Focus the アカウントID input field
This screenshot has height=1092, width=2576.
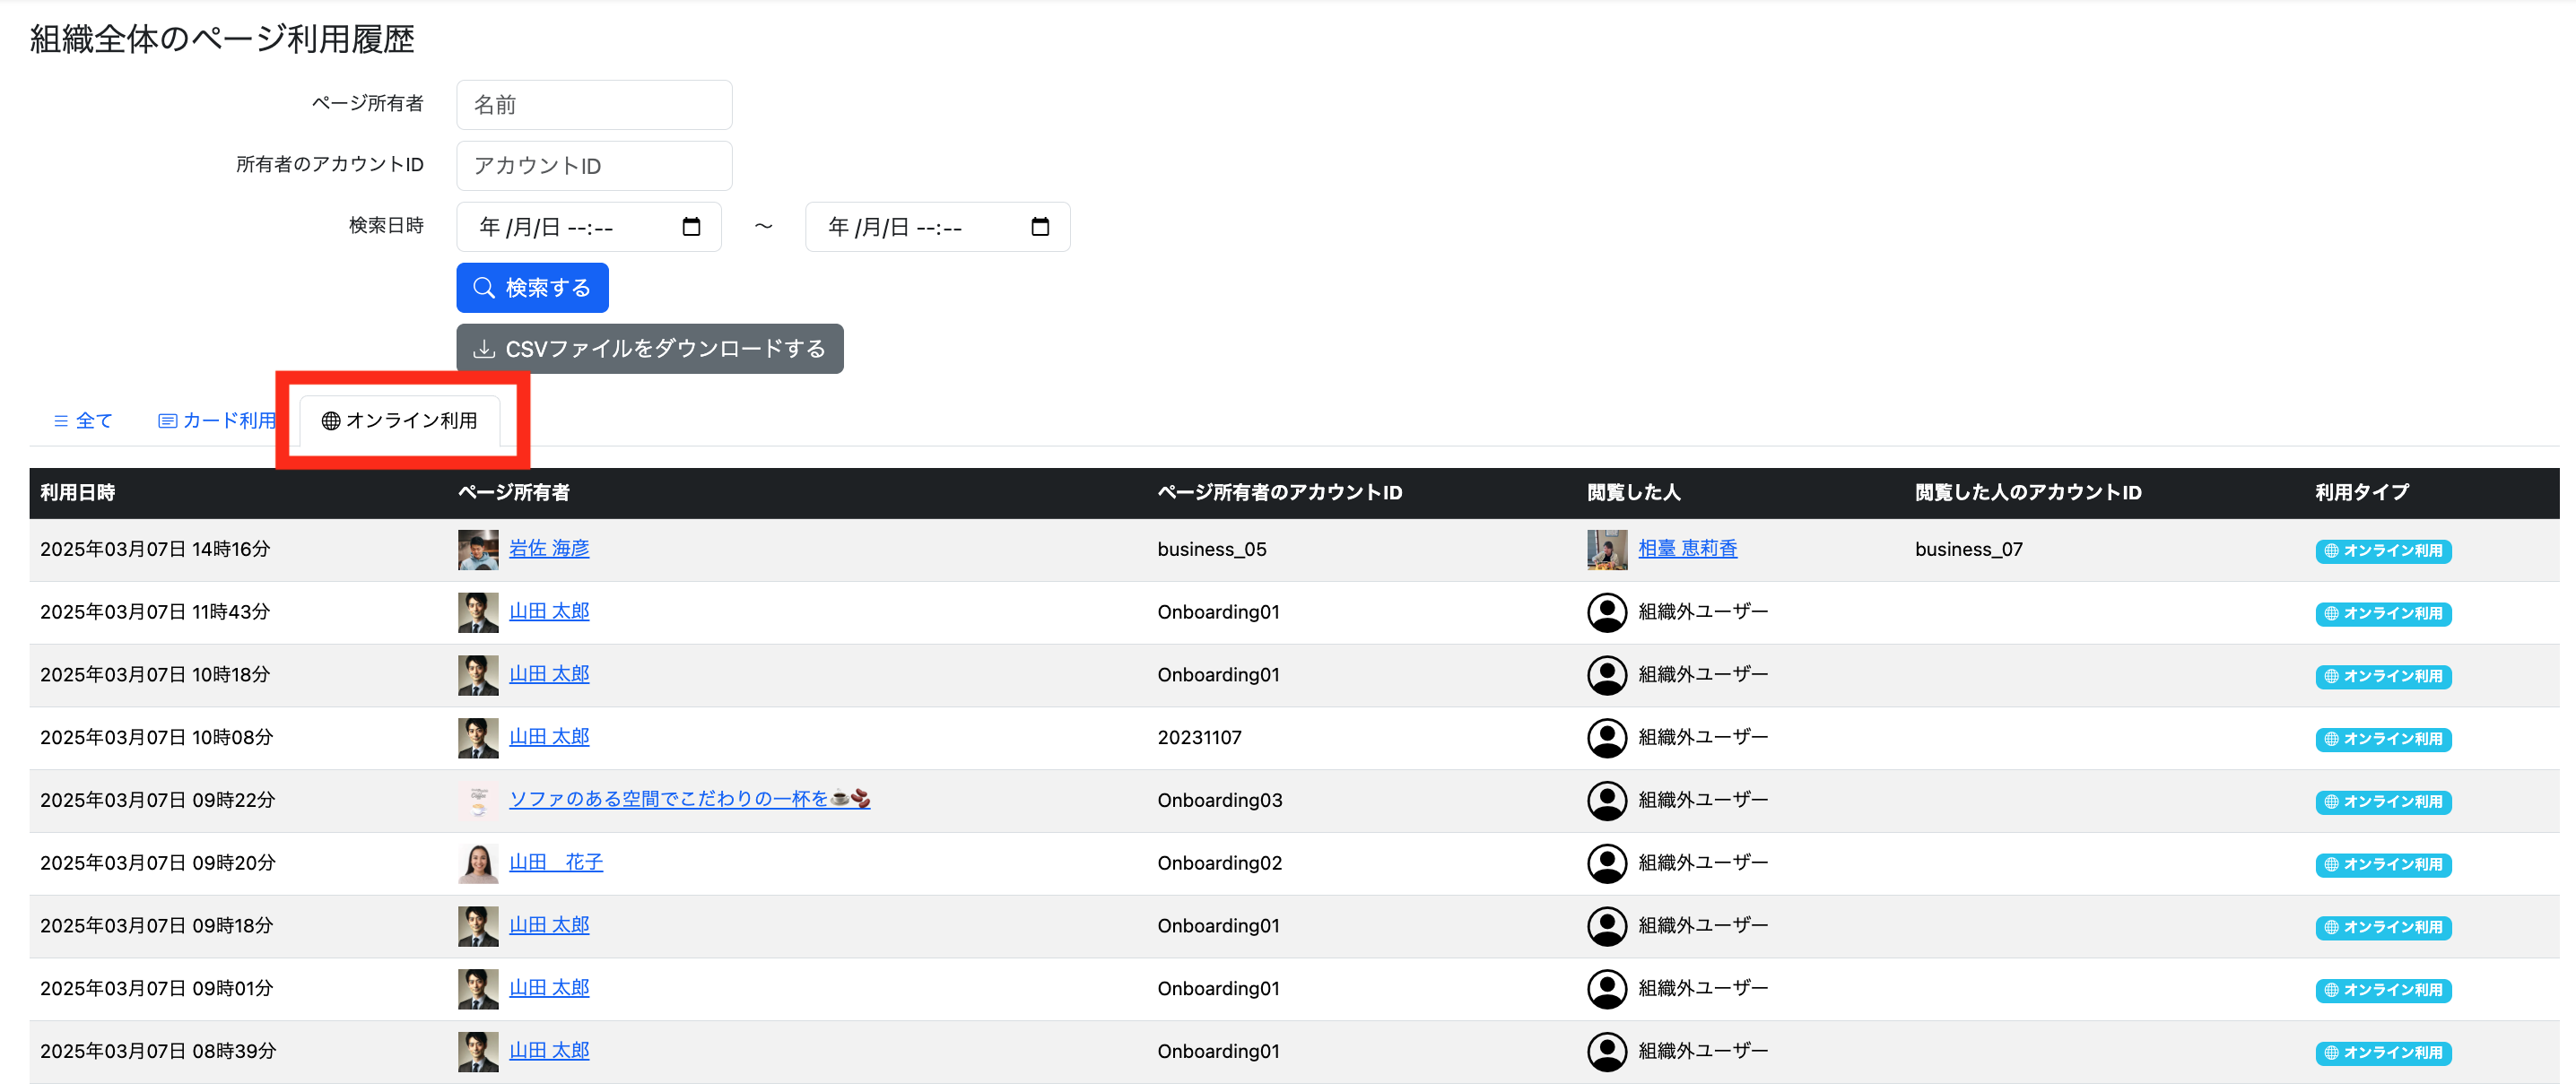[594, 166]
